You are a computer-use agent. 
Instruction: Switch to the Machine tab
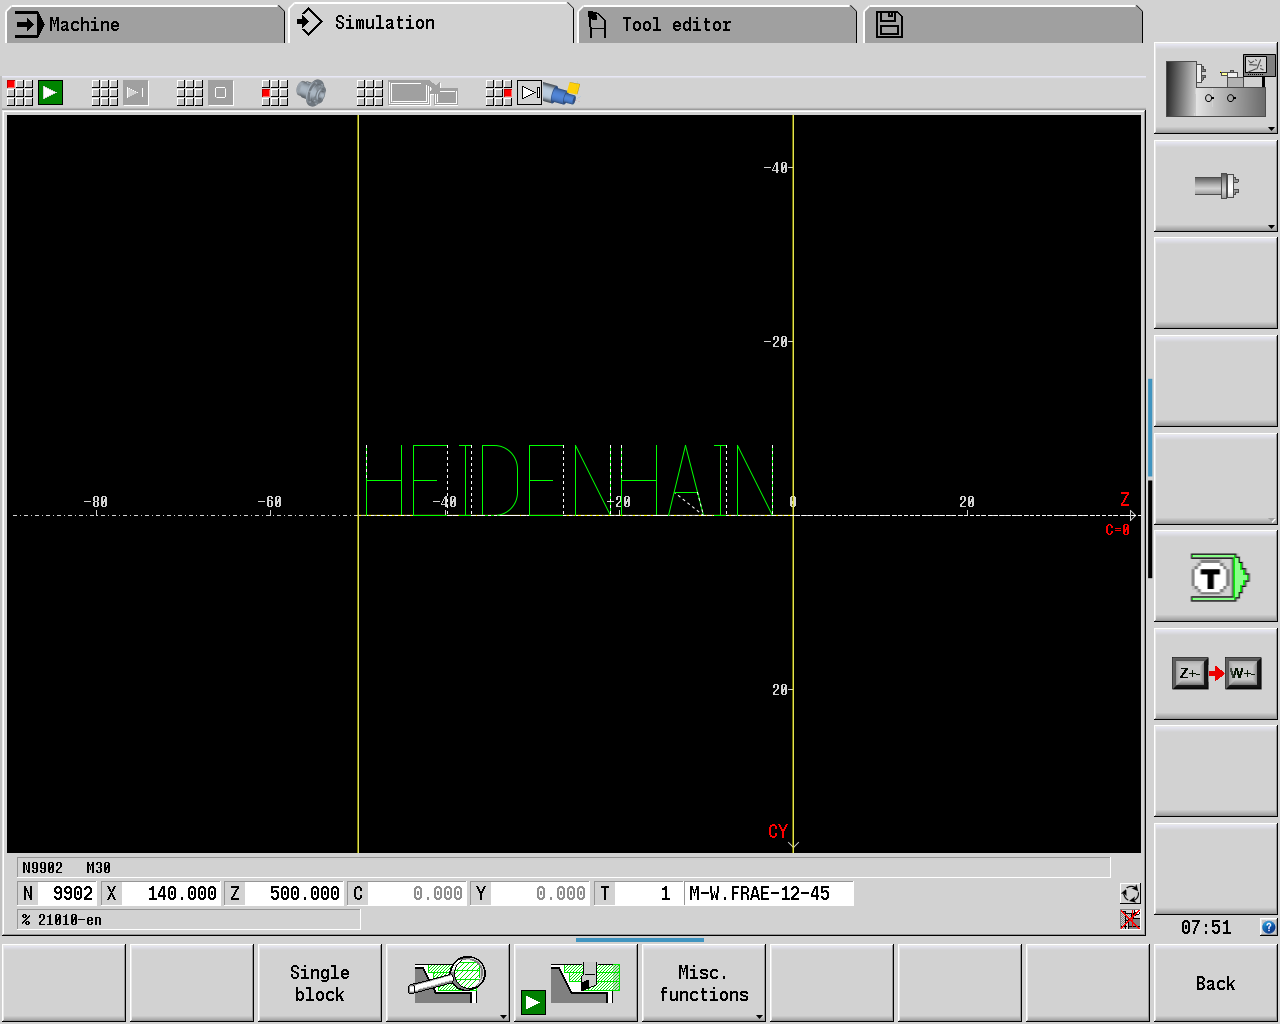pyautogui.click(x=145, y=24)
